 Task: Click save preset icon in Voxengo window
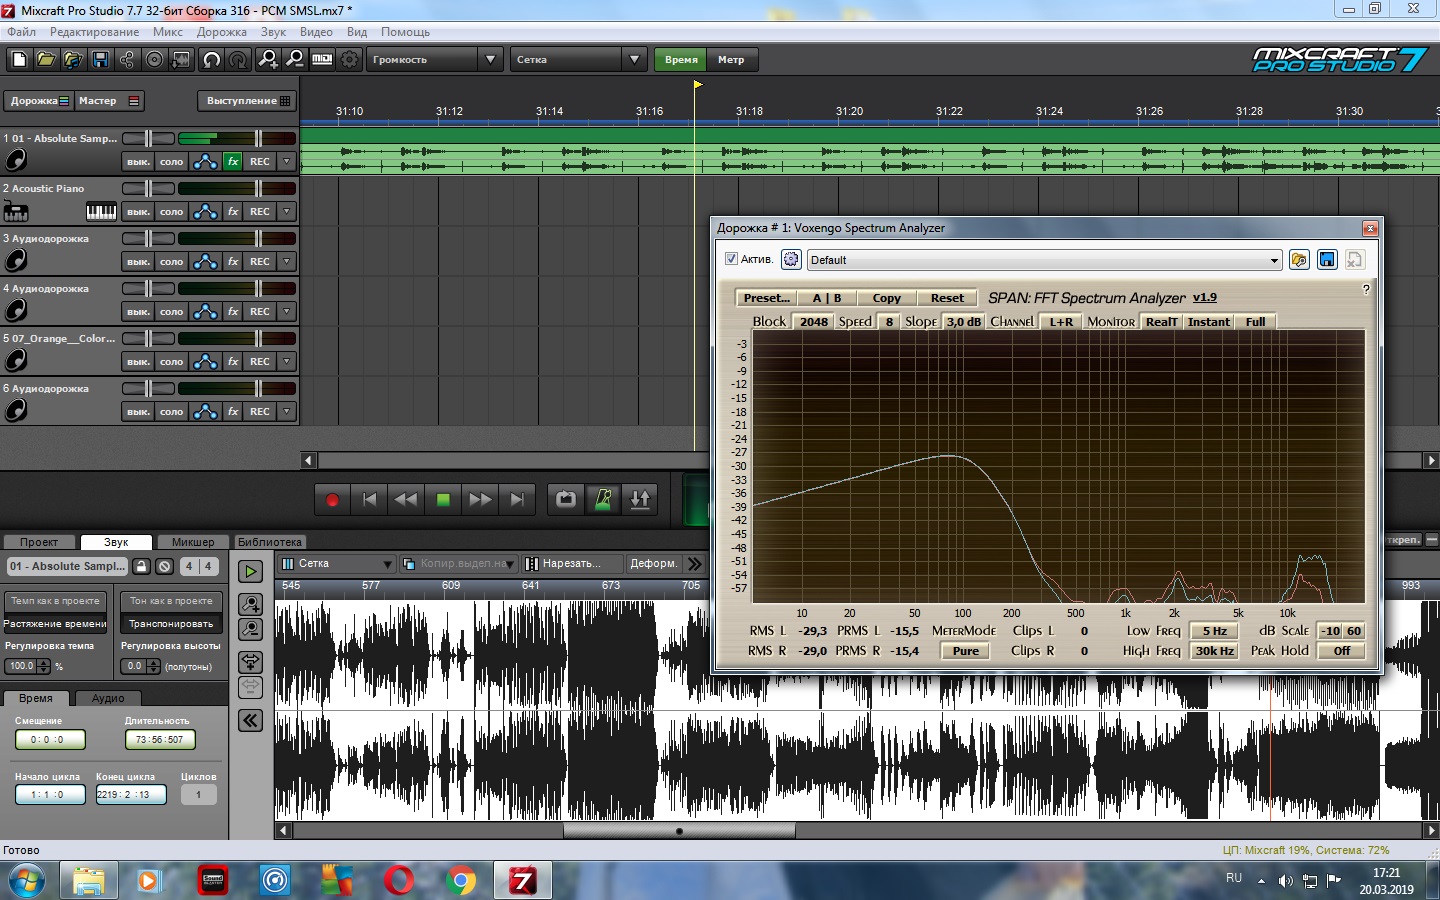[x=1327, y=259]
